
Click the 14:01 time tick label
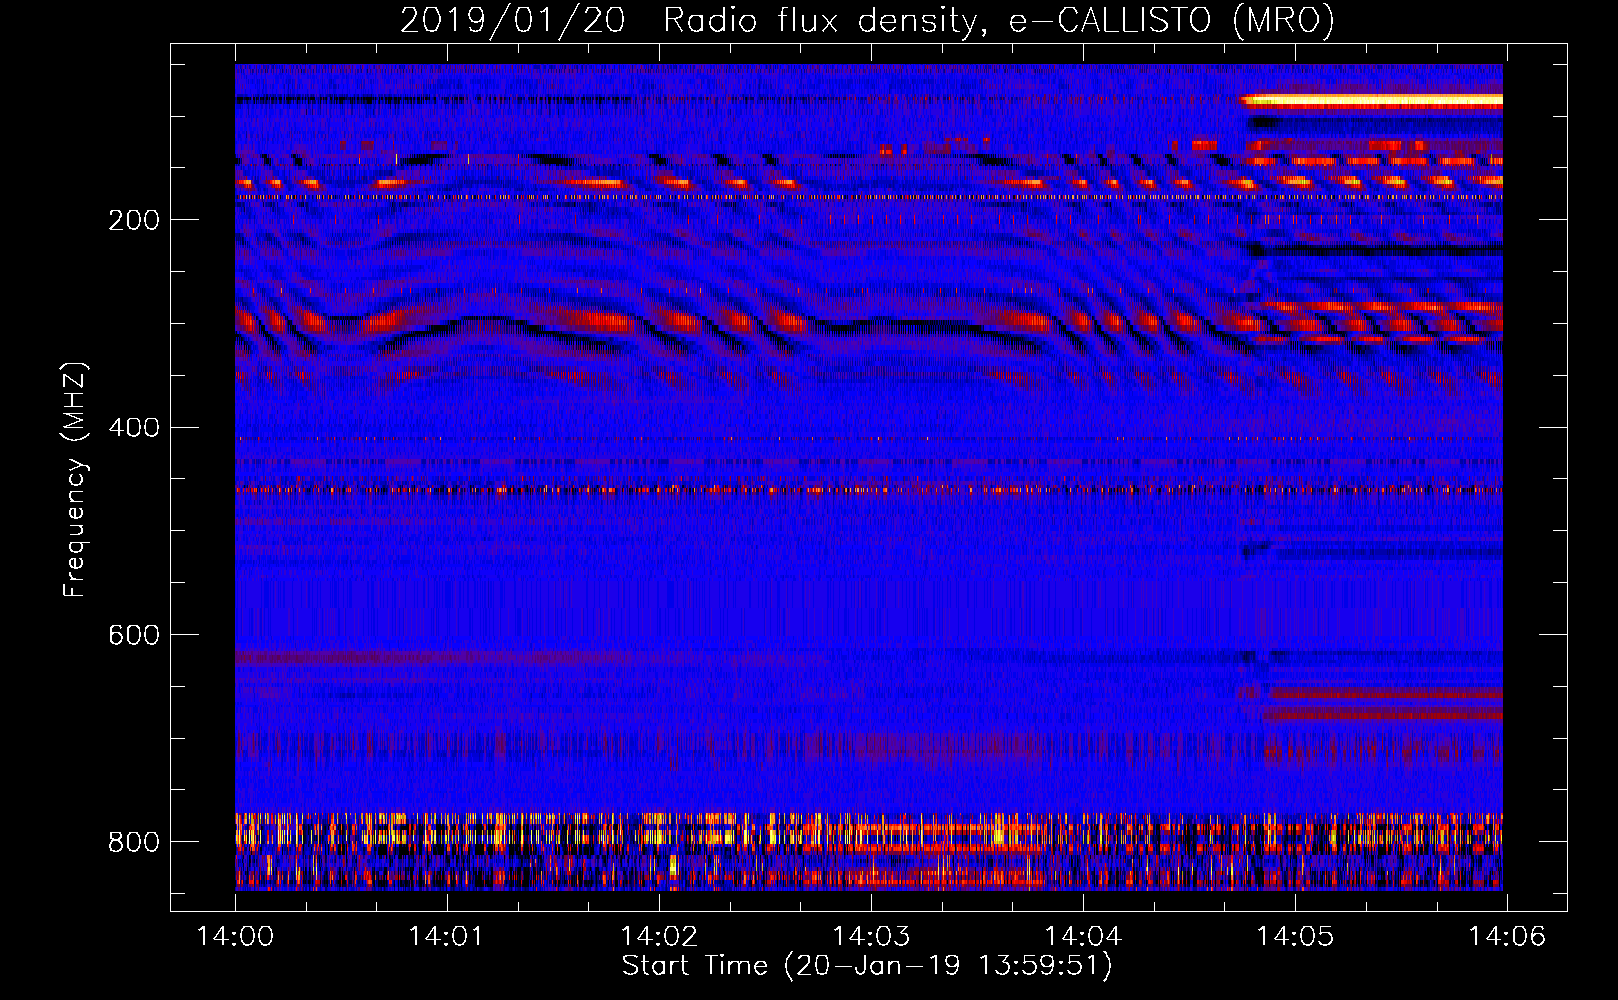pyautogui.click(x=446, y=937)
